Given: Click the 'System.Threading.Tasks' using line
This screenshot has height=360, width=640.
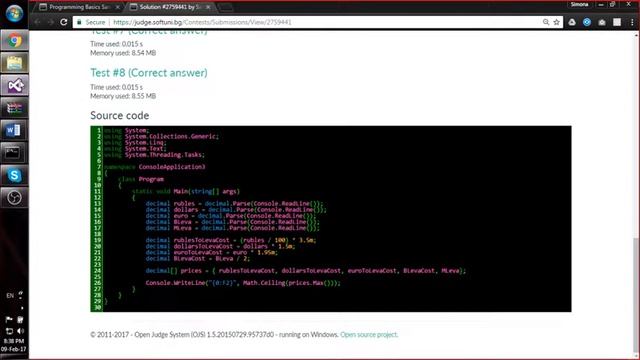Looking at the screenshot, I should (x=155, y=154).
